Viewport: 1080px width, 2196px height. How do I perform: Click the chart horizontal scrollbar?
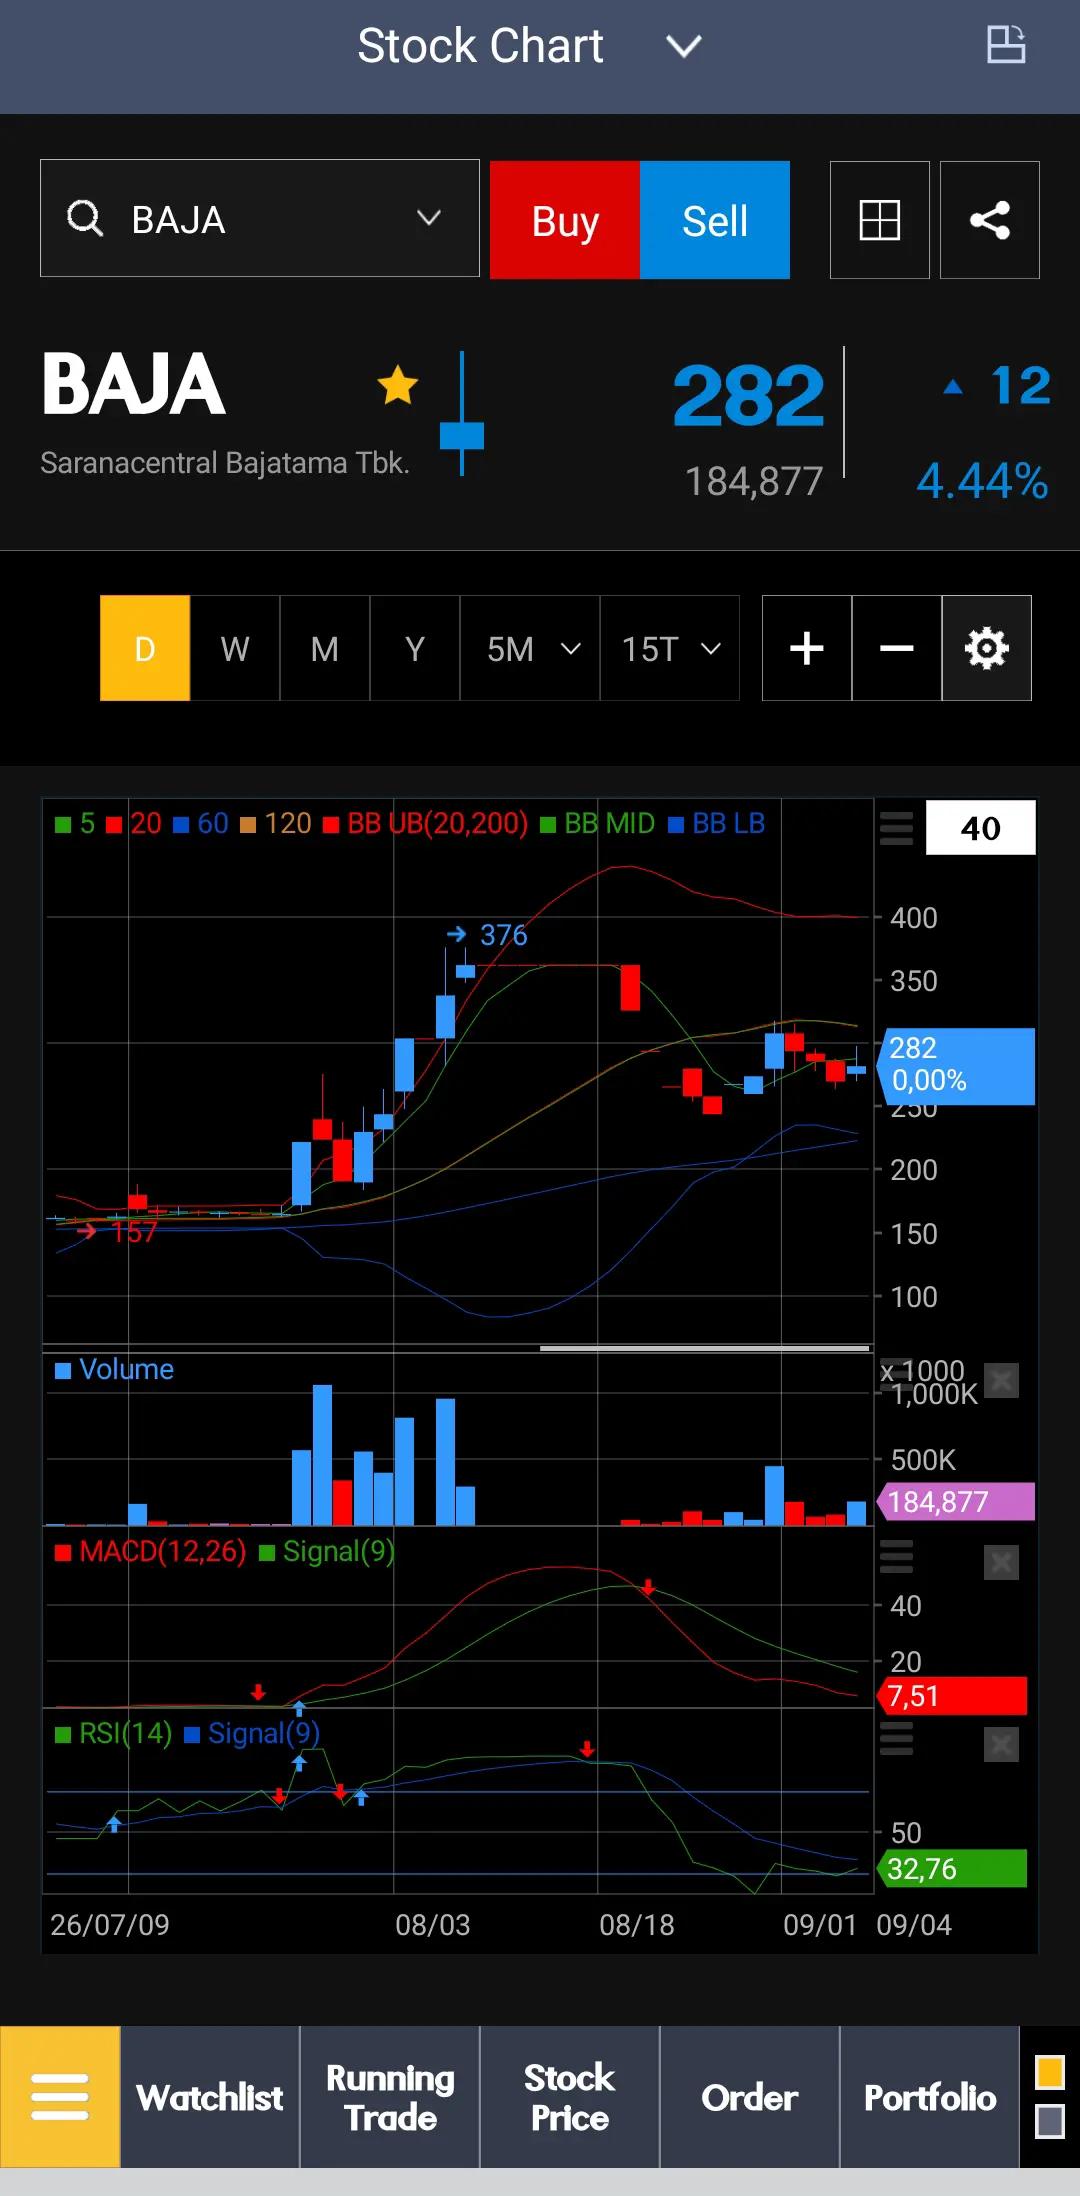tap(705, 1348)
